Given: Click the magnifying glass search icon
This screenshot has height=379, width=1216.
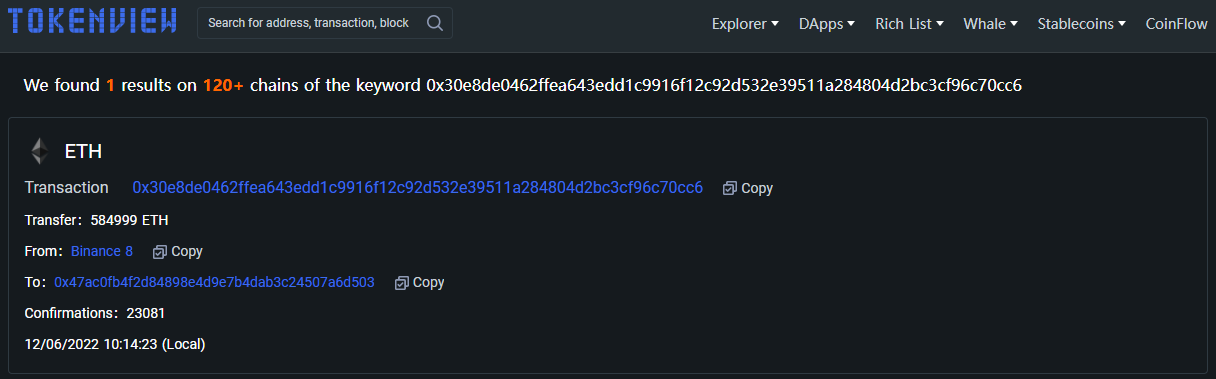Looking at the screenshot, I should (x=435, y=23).
